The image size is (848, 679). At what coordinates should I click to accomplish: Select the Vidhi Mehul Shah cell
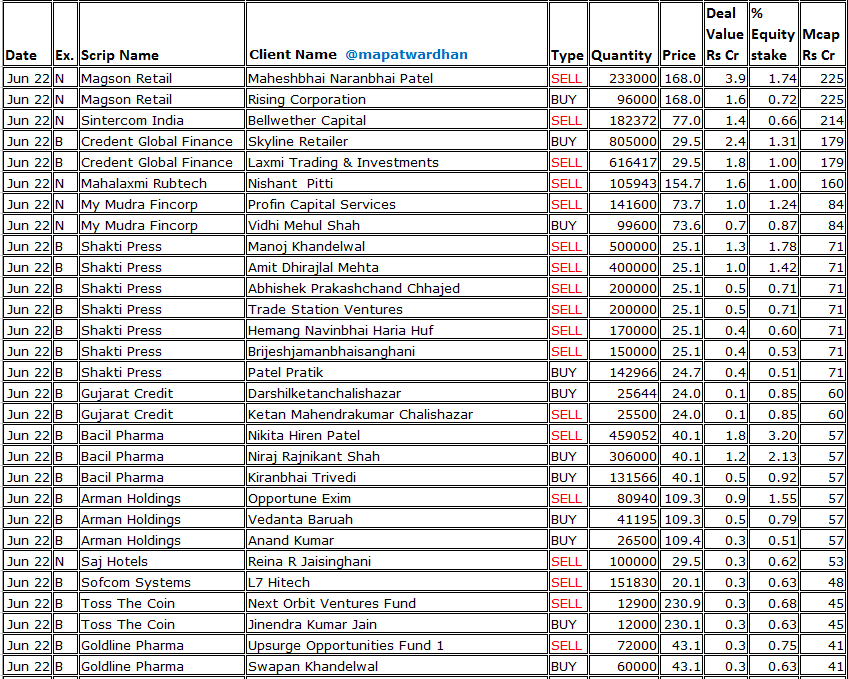396,225
